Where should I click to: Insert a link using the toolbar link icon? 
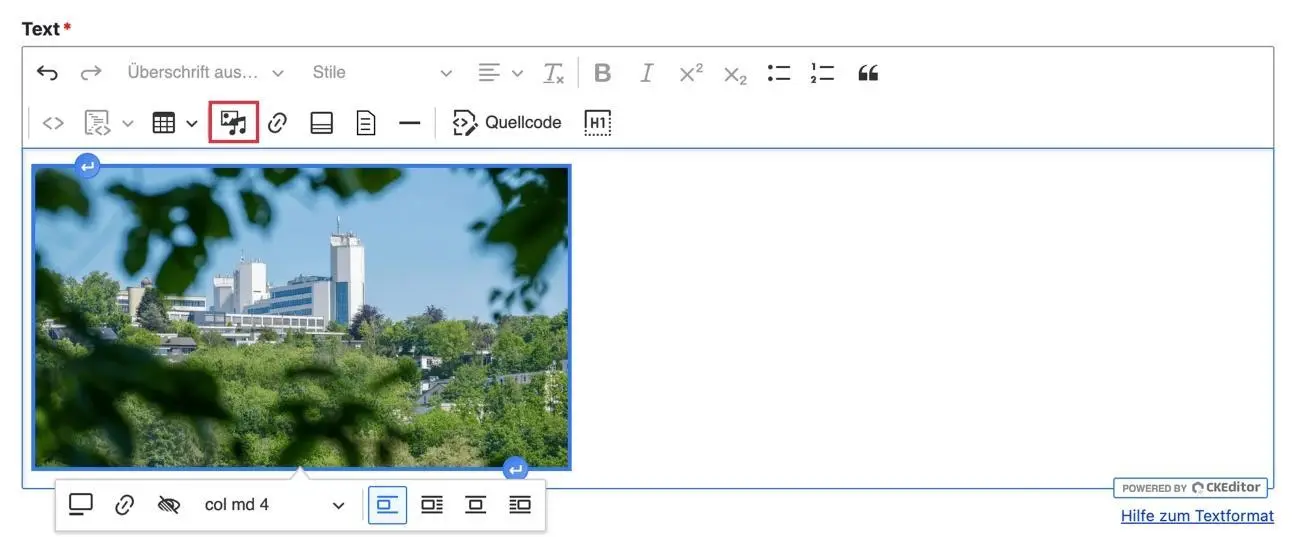(277, 123)
